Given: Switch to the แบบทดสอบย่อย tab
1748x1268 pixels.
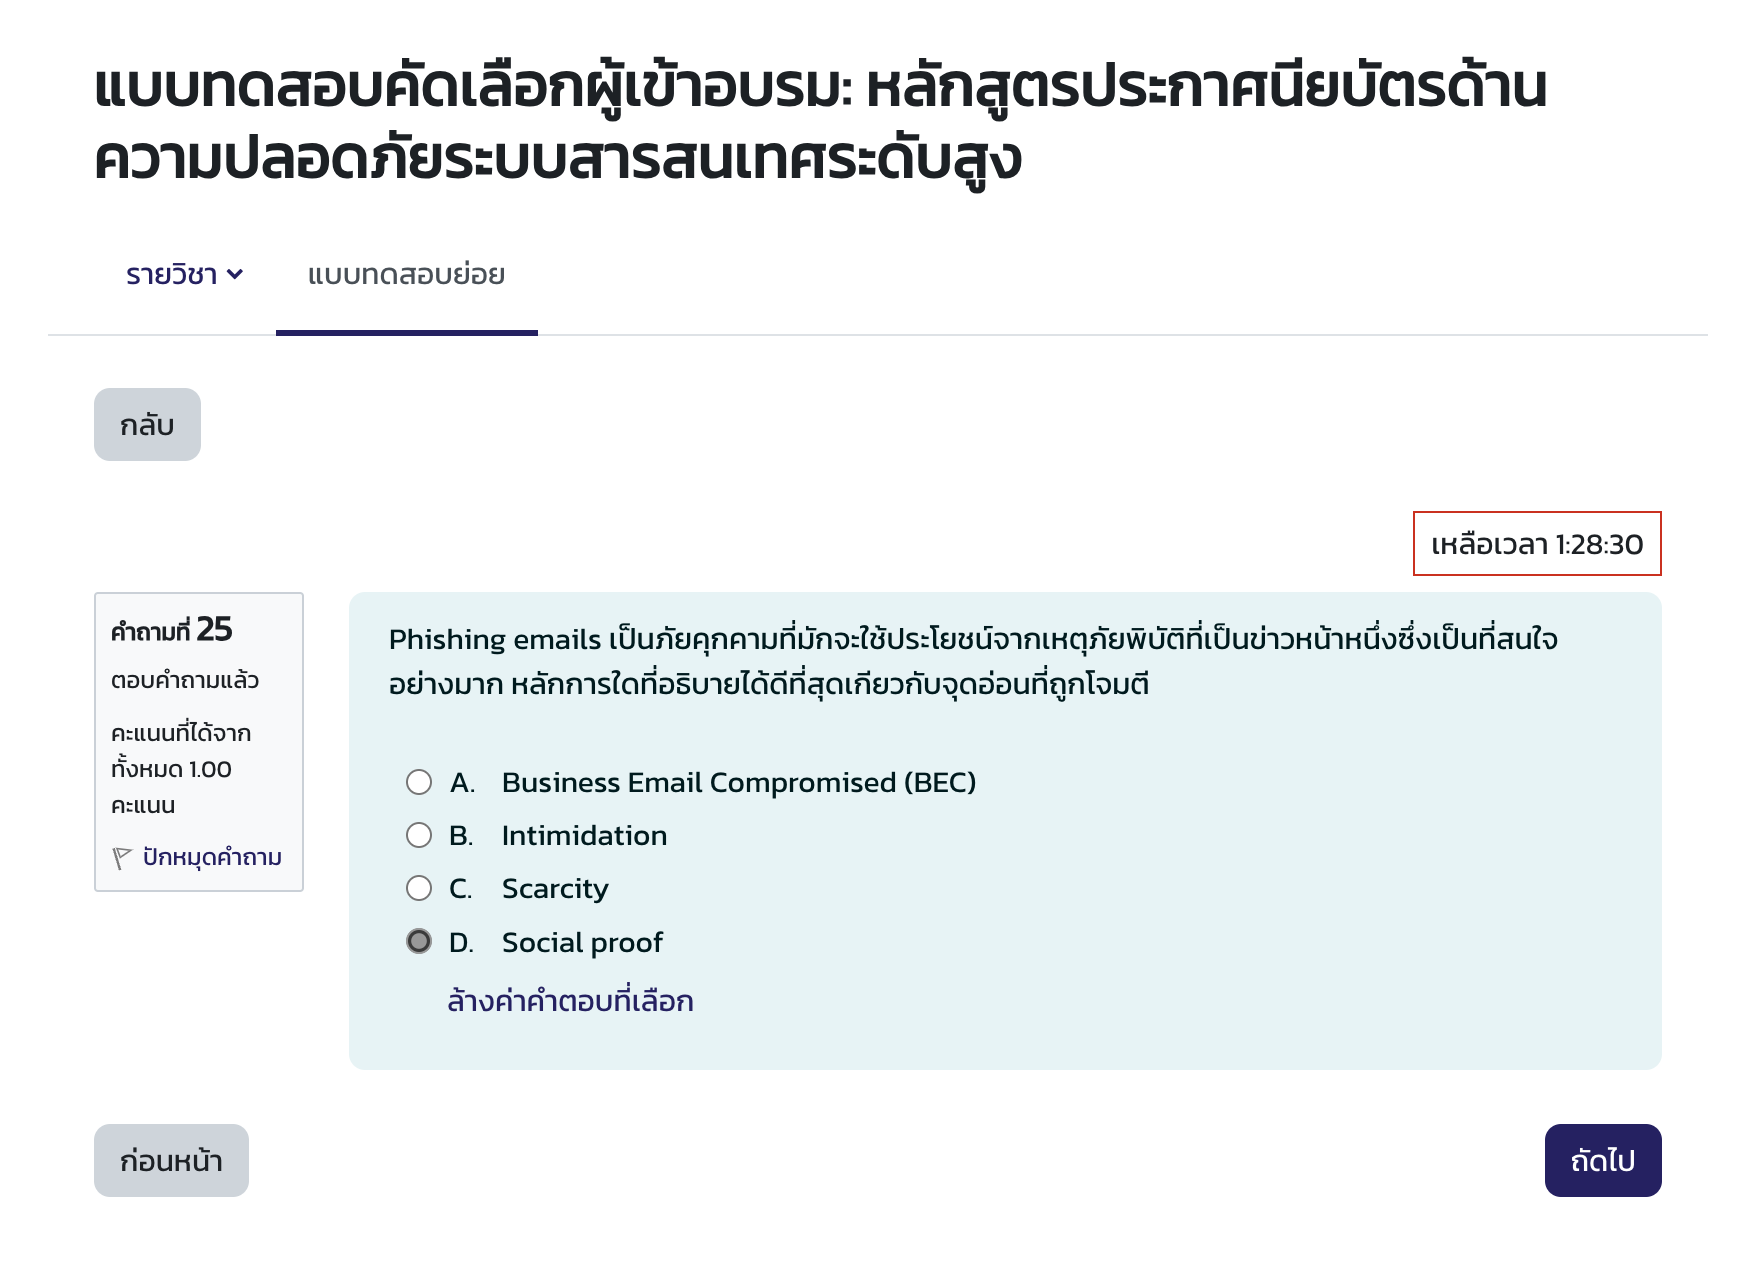Looking at the screenshot, I should point(407,274).
